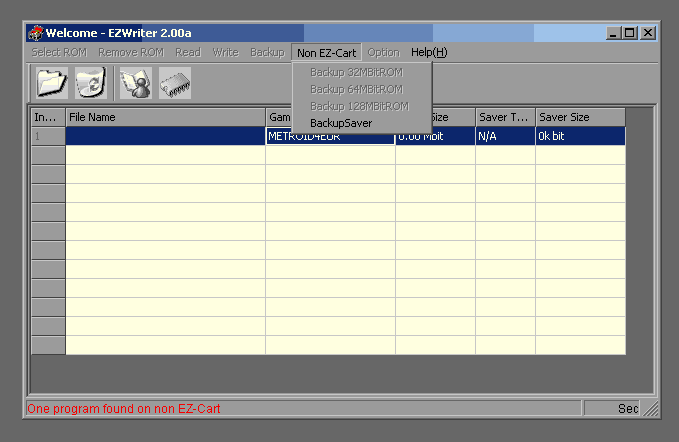Choose Backup 128MBitROM menu entry
679x442 pixels.
[362, 106]
